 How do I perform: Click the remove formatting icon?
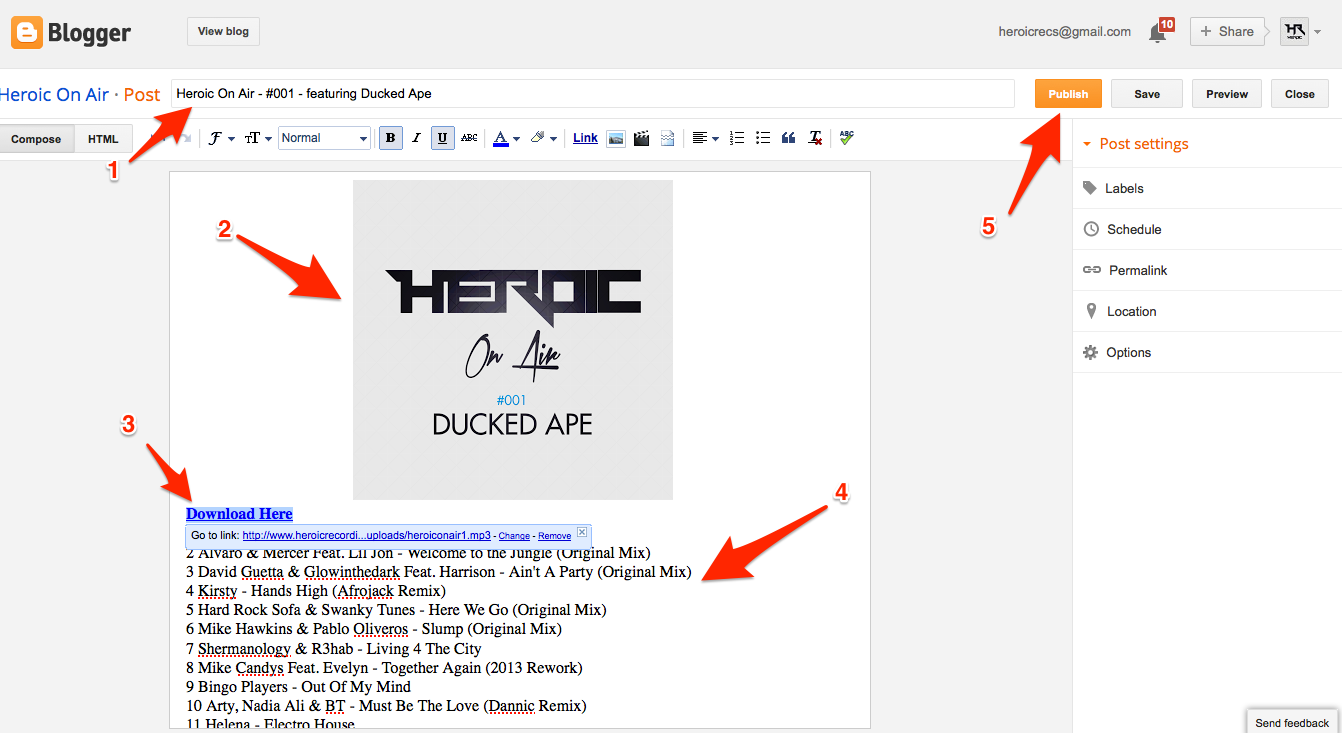(816, 138)
